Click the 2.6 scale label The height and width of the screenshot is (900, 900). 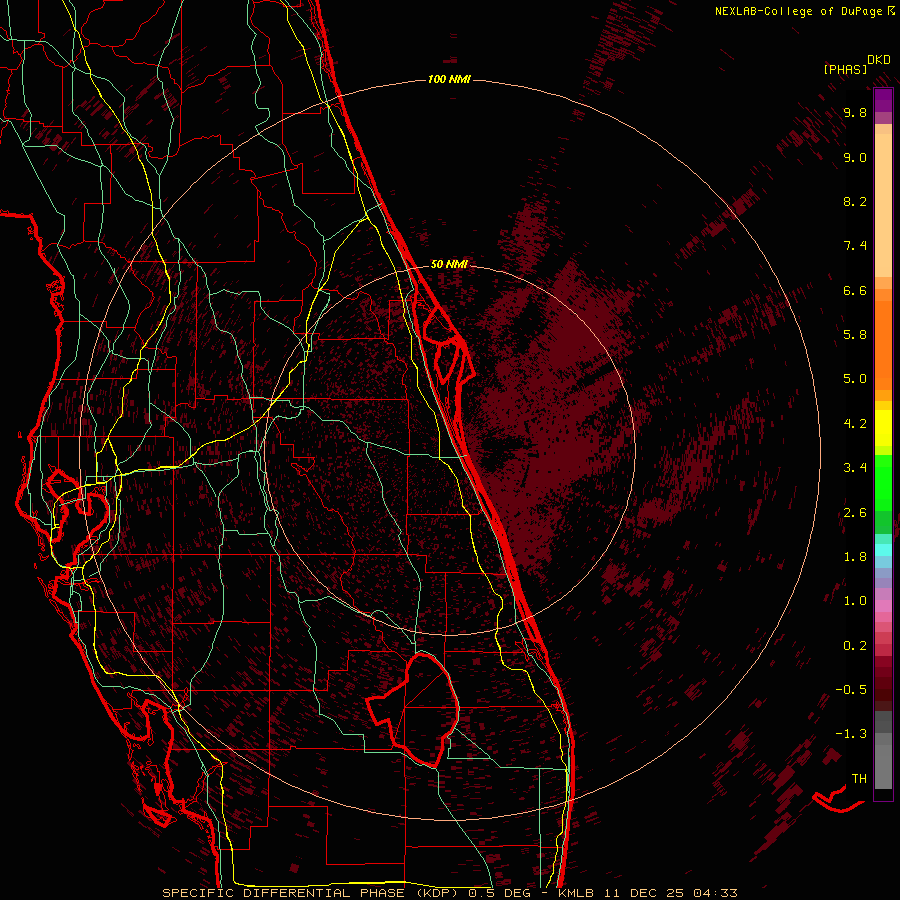[x=855, y=513]
